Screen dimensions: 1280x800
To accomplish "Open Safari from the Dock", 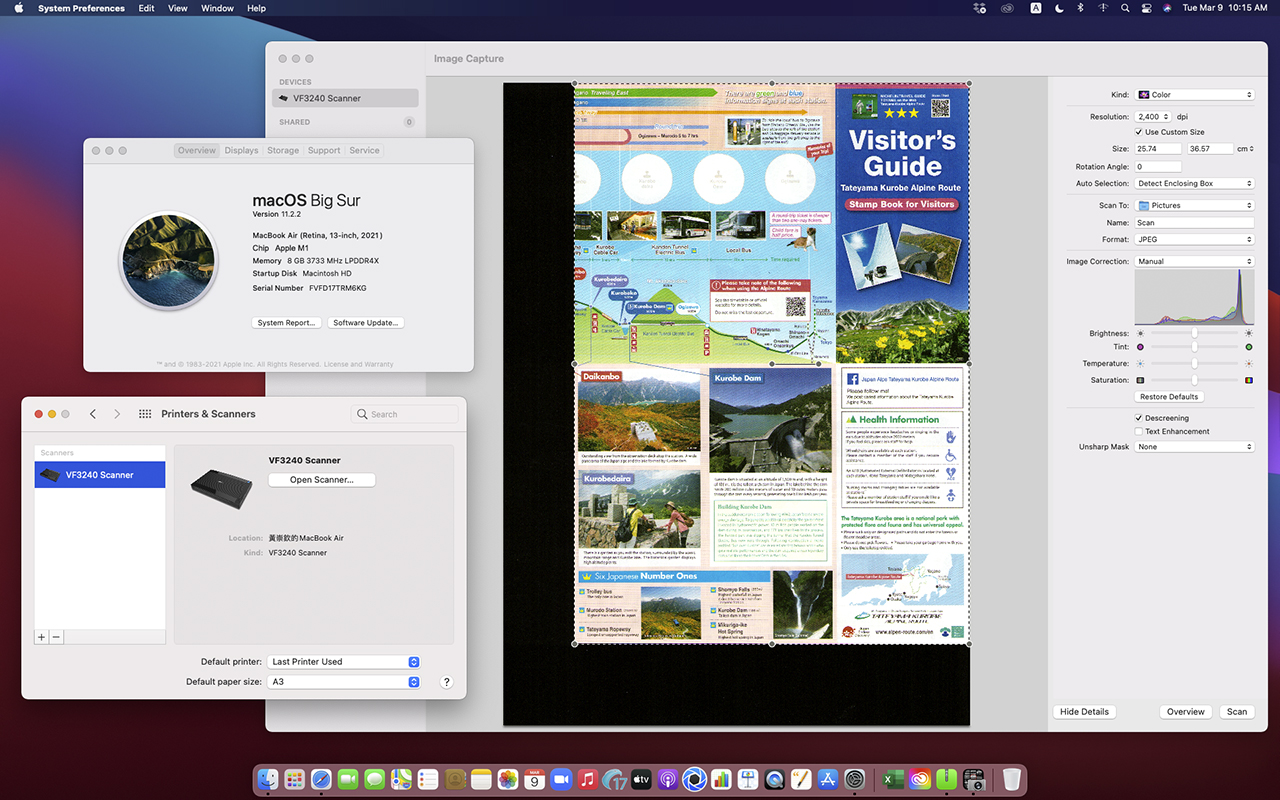I will (321, 779).
